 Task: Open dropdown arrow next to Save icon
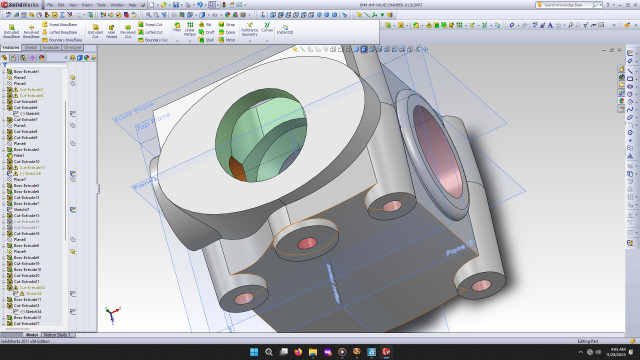click(x=181, y=5)
